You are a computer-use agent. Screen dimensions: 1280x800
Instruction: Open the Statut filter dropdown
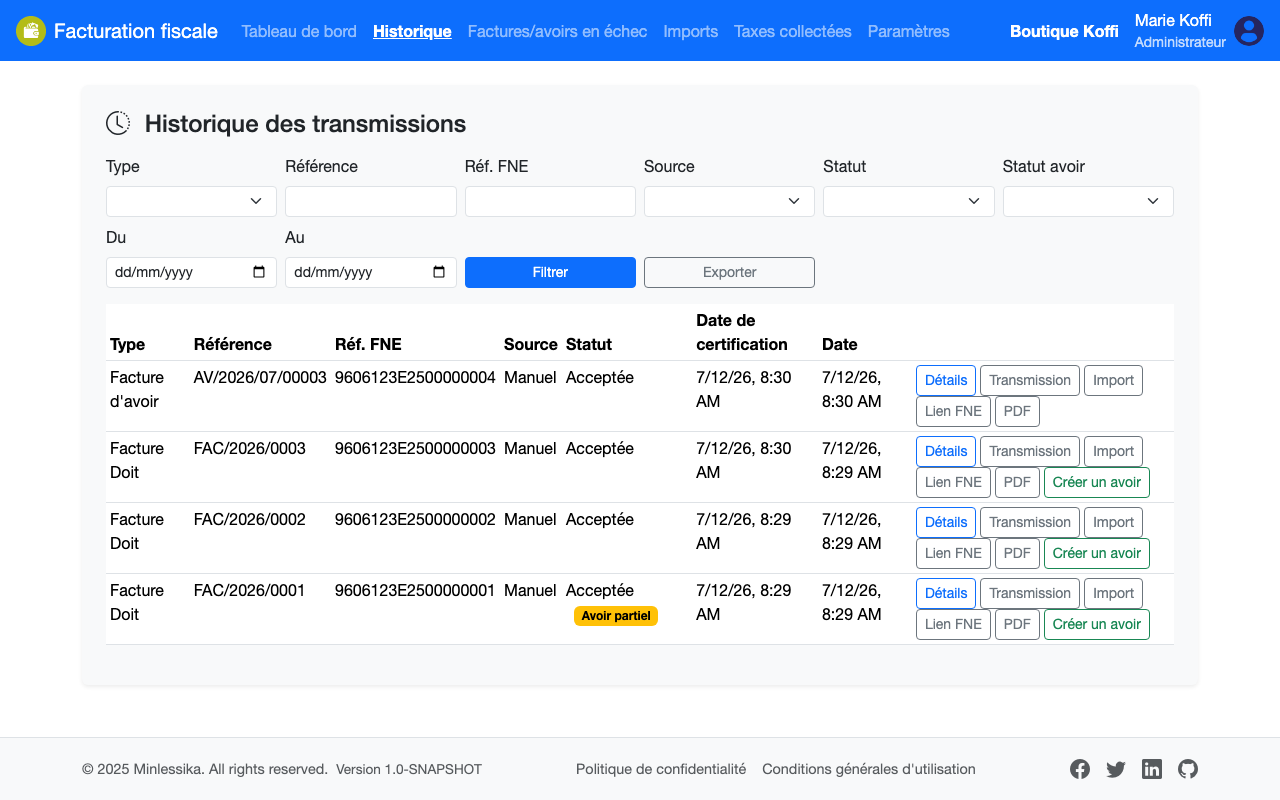908,201
